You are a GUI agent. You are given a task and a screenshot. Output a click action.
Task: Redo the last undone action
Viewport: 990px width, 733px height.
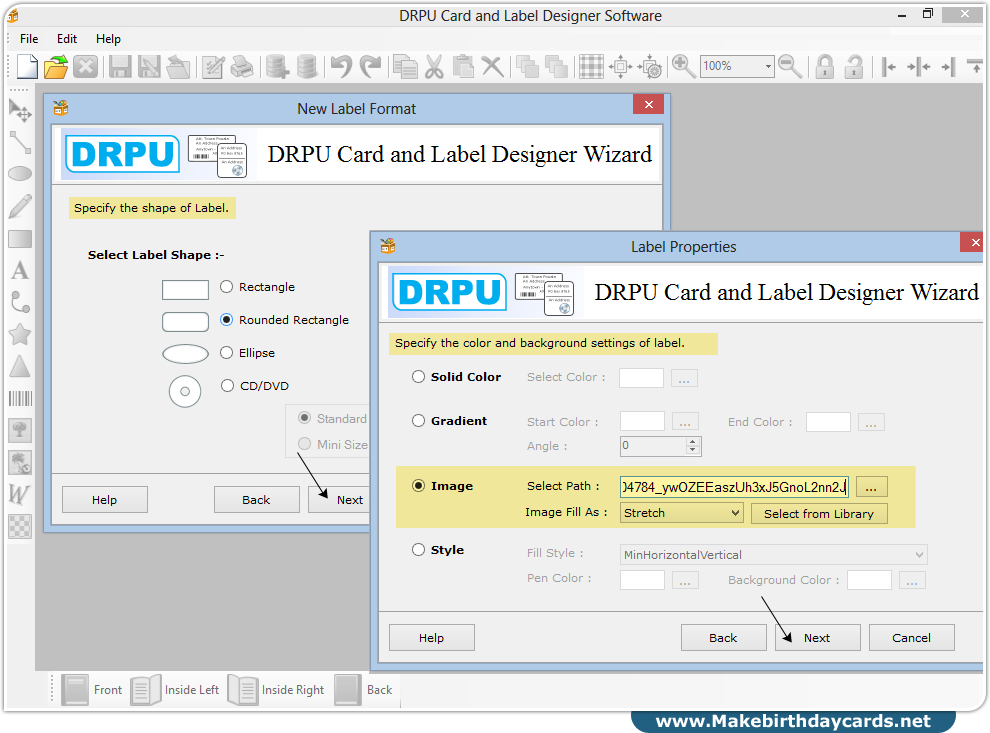371,66
